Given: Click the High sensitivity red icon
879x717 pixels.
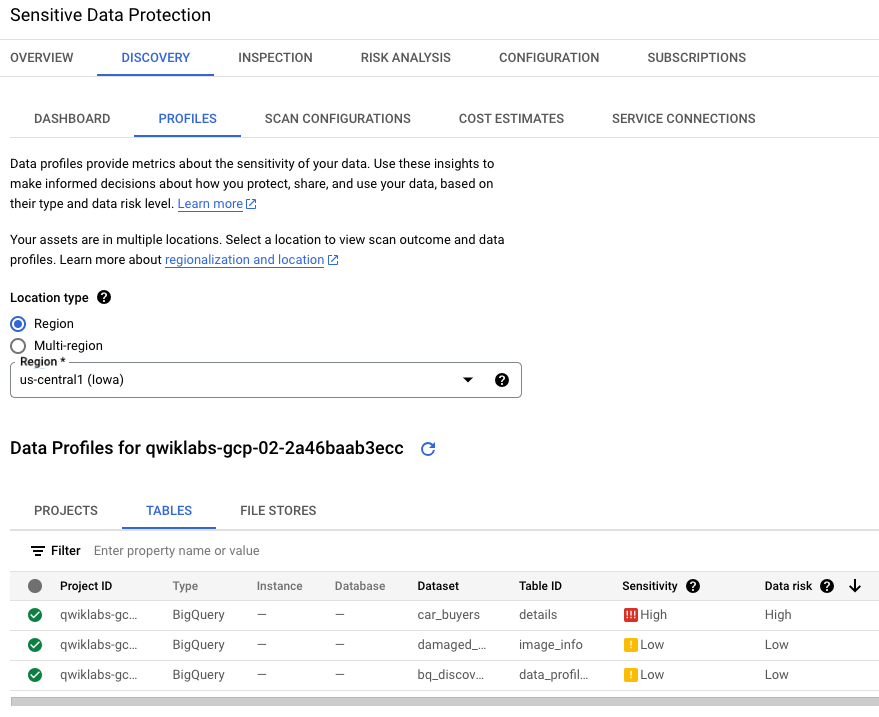Looking at the screenshot, I should click(630, 615).
